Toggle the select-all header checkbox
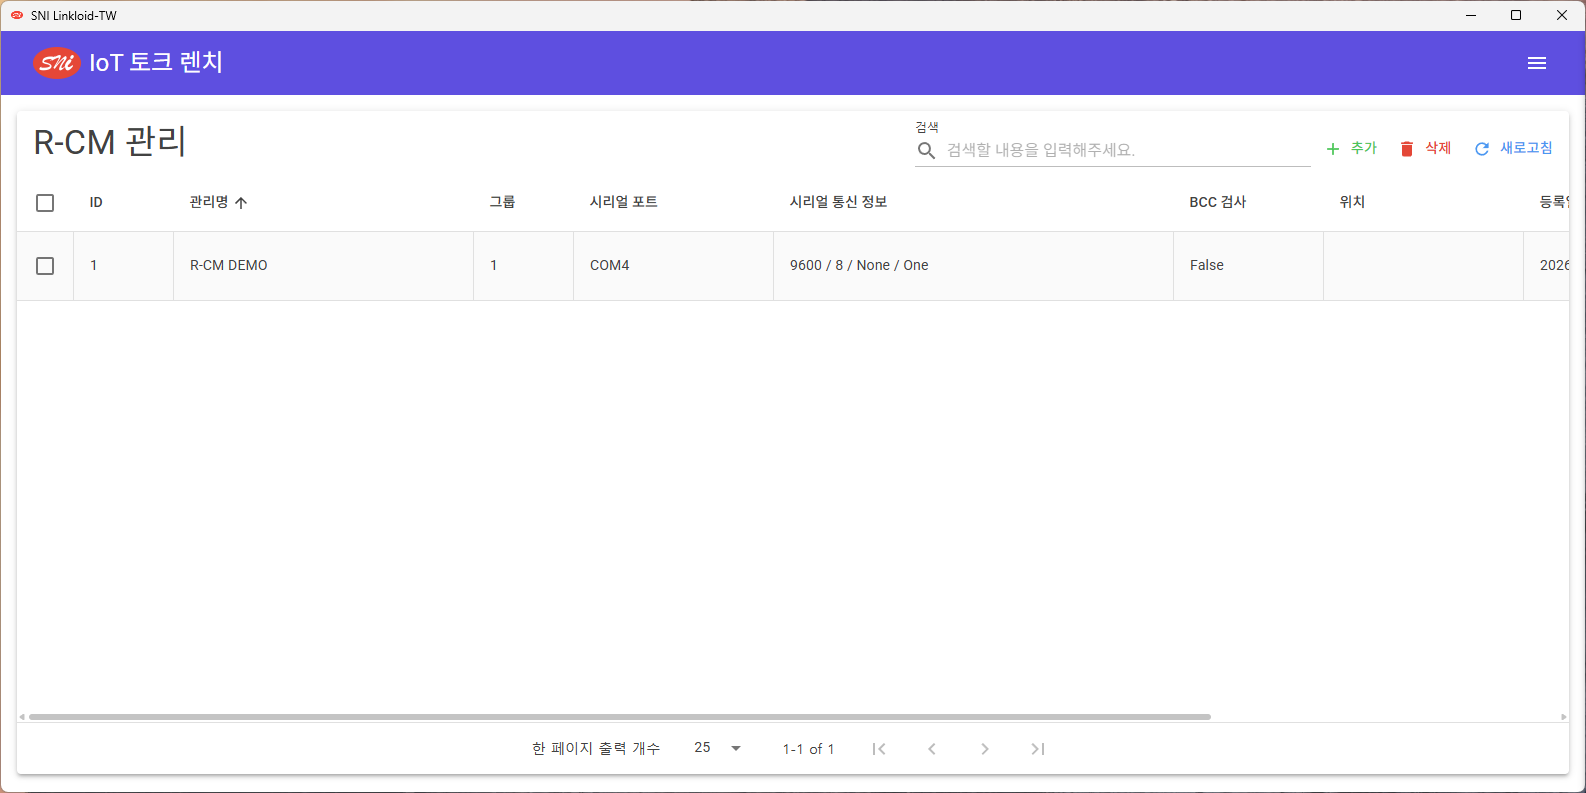Image resolution: width=1586 pixels, height=793 pixels. click(x=45, y=203)
